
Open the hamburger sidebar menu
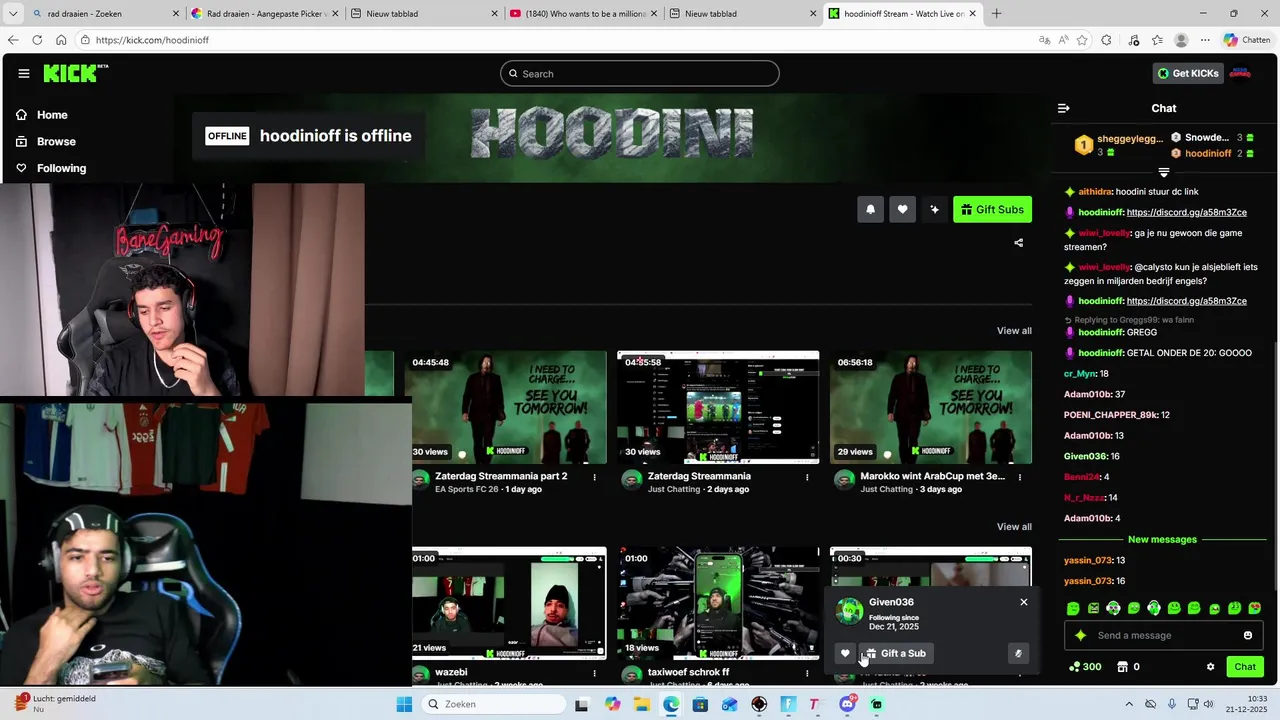(x=24, y=73)
